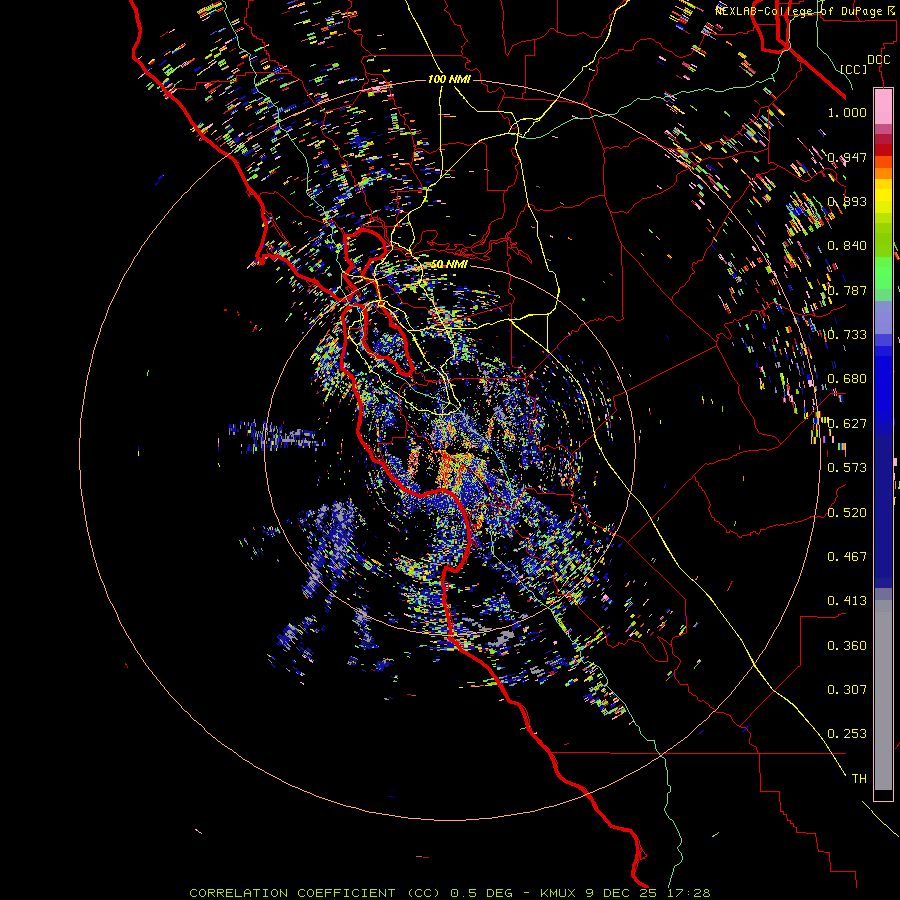Select the 0.680 legend value

tap(847, 379)
